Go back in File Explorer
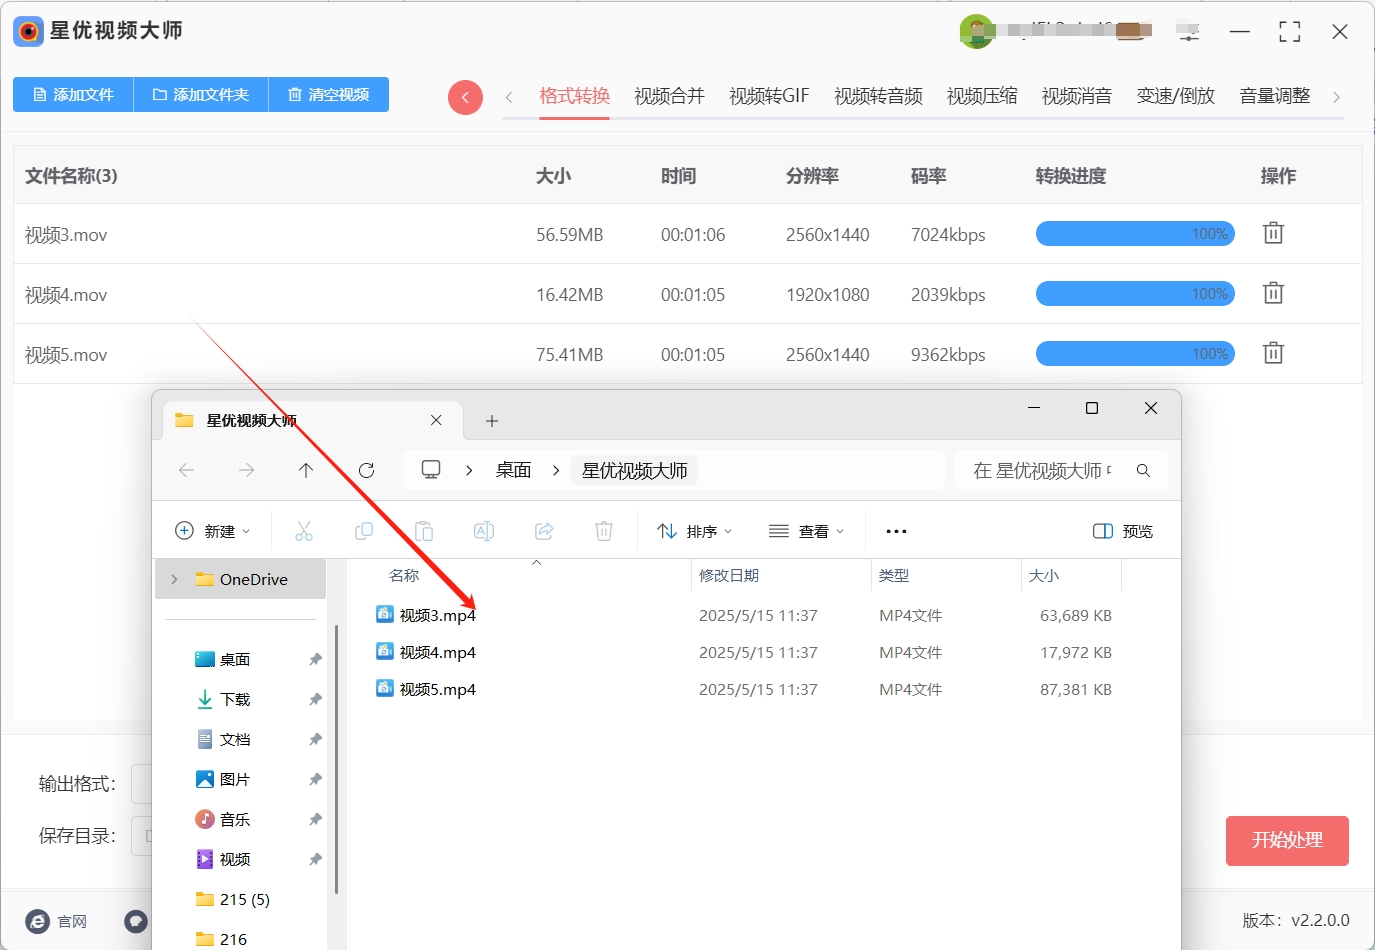Viewport: 1375px width, 950px height. [186, 470]
